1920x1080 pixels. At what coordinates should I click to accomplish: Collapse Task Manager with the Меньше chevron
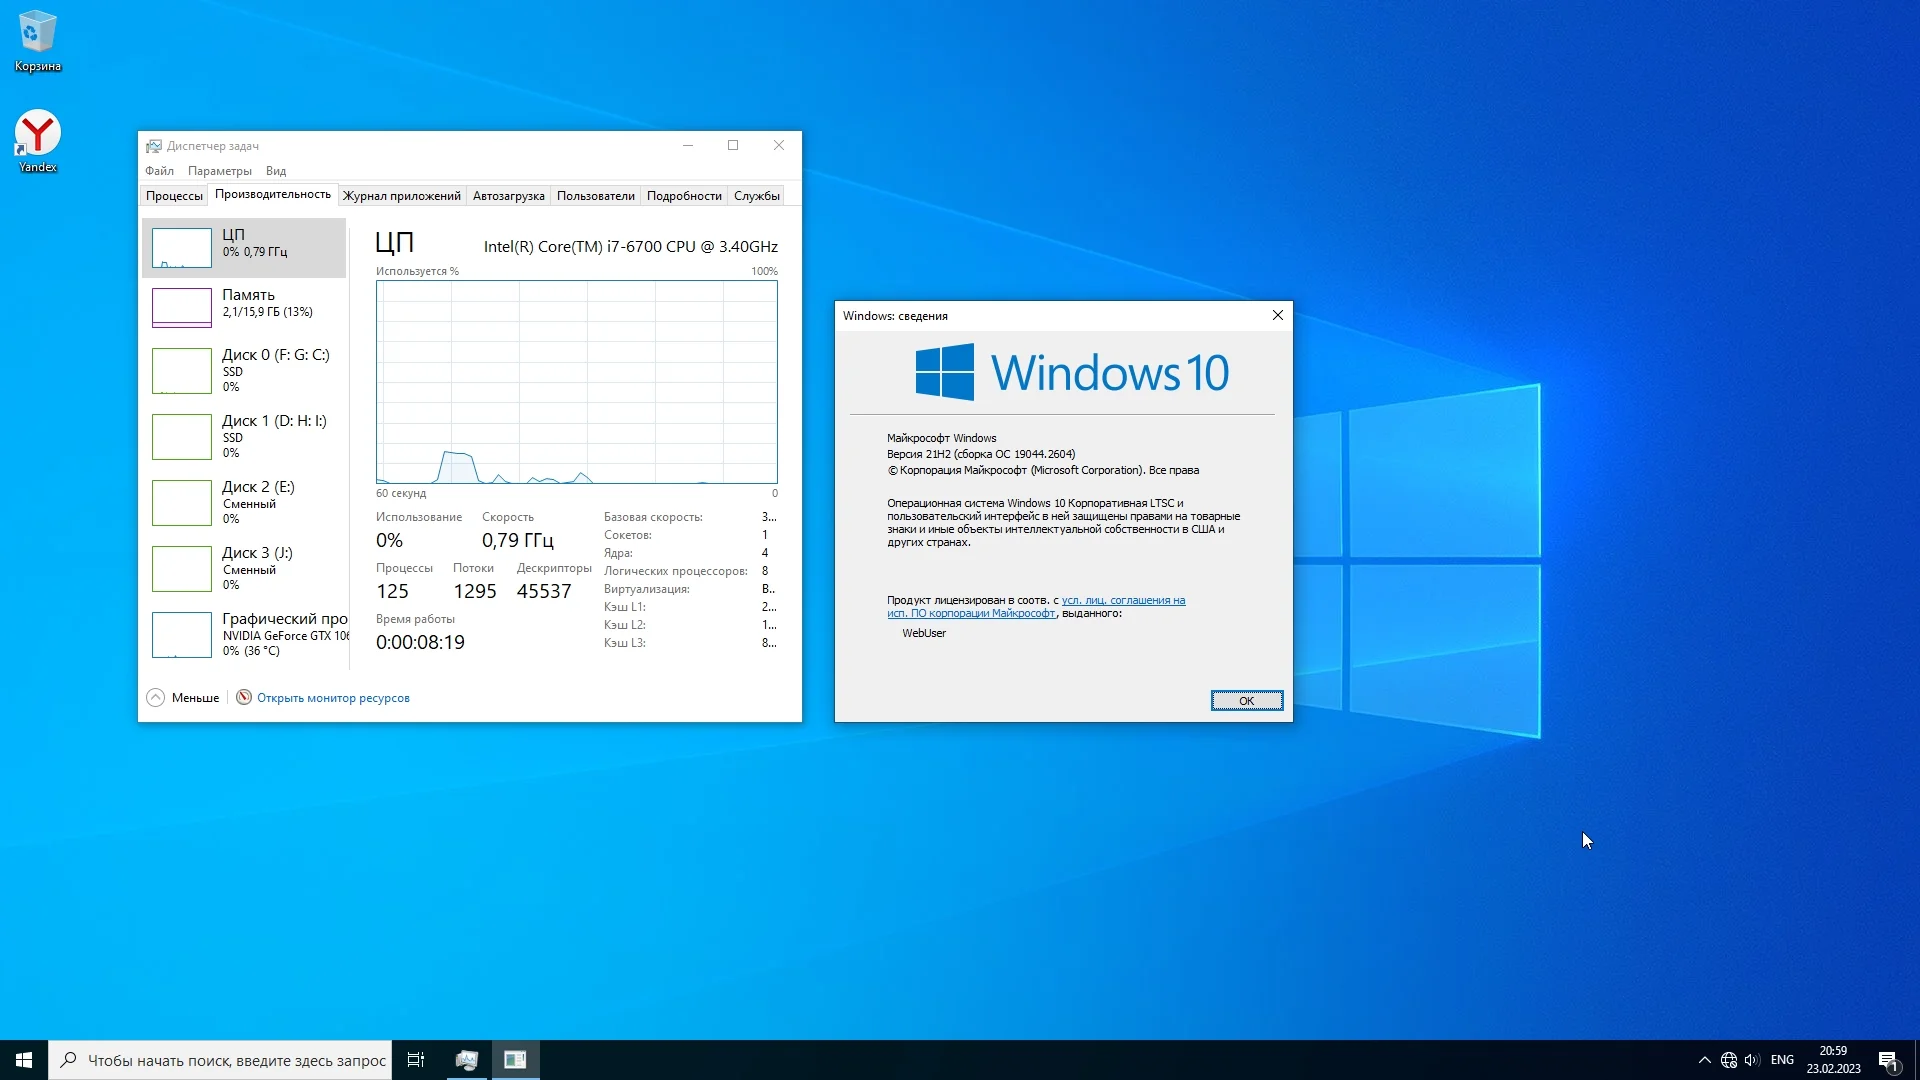pyautogui.click(x=156, y=697)
